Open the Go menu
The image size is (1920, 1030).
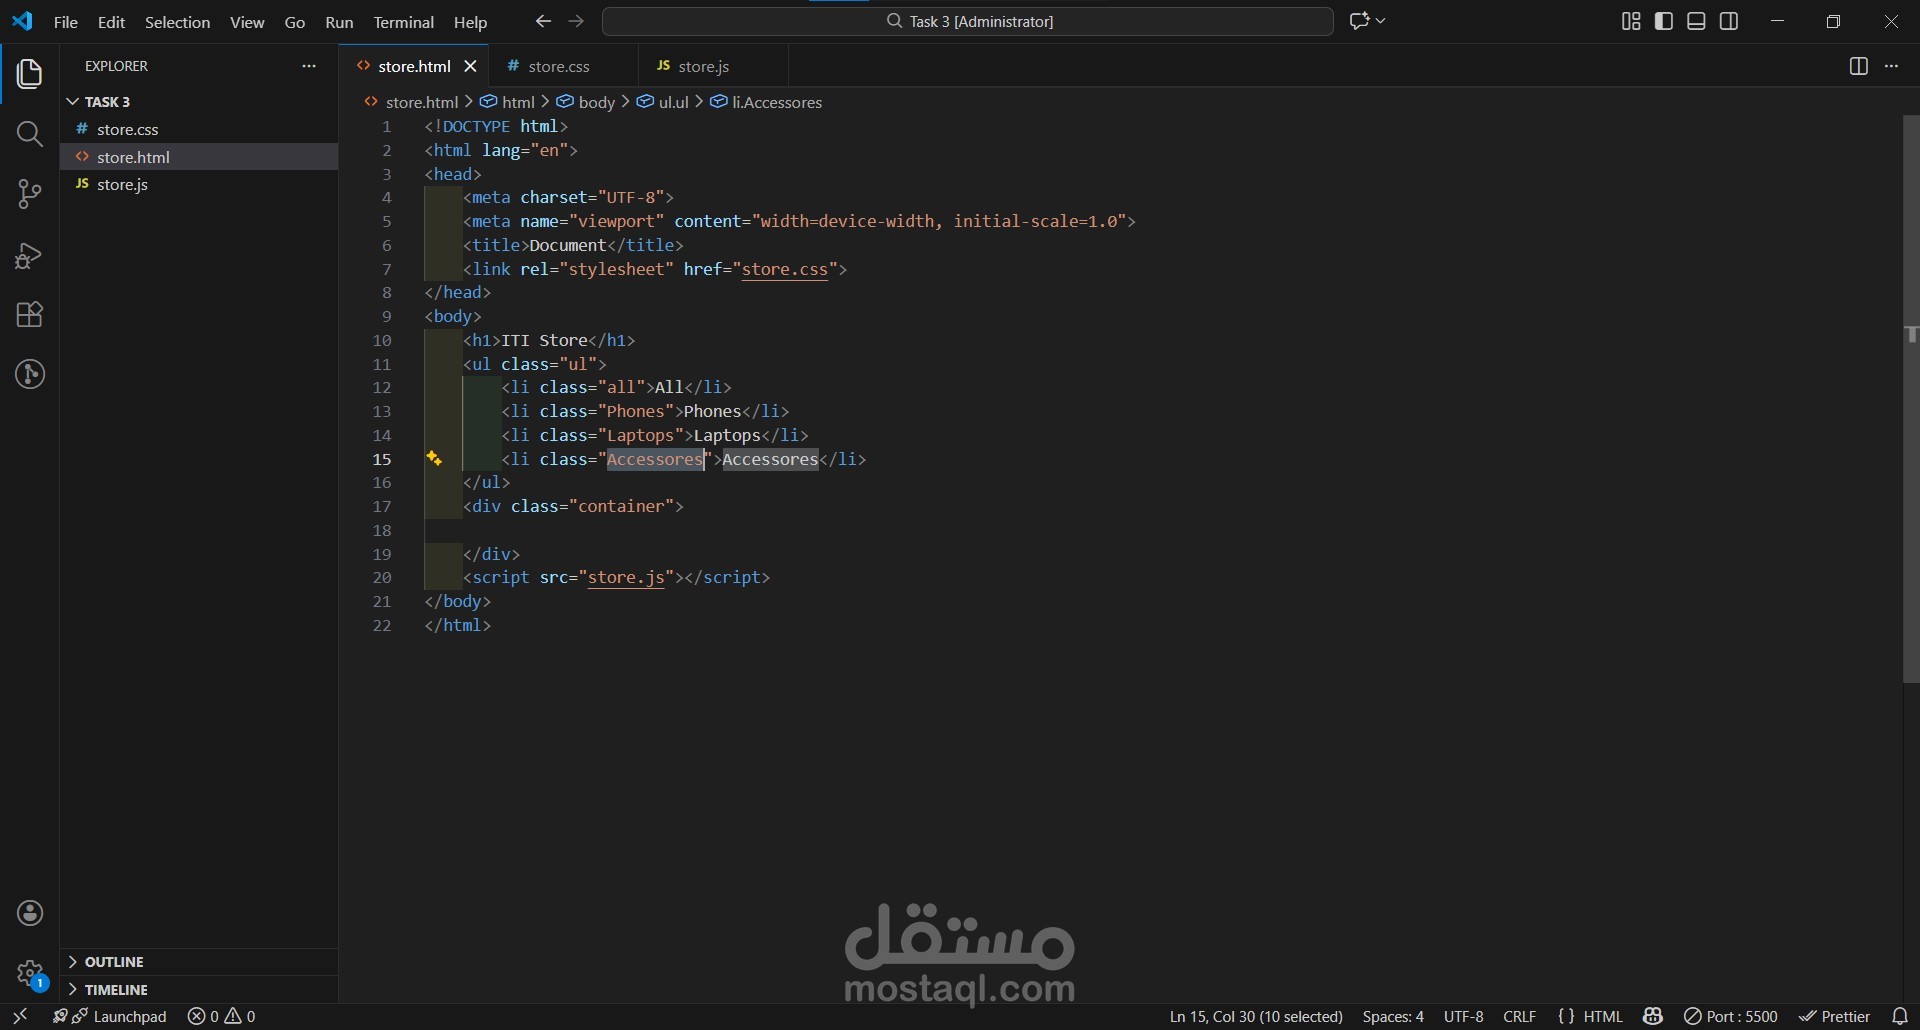[x=295, y=22]
